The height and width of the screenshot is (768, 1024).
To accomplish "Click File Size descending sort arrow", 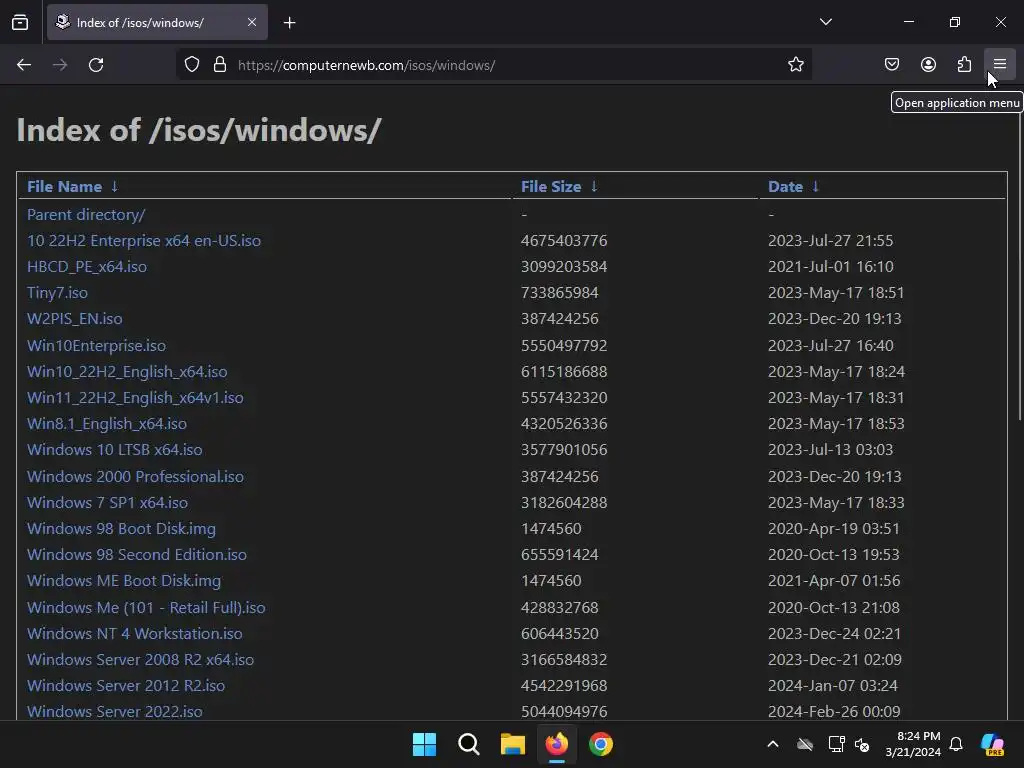I will (x=594, y=187).
